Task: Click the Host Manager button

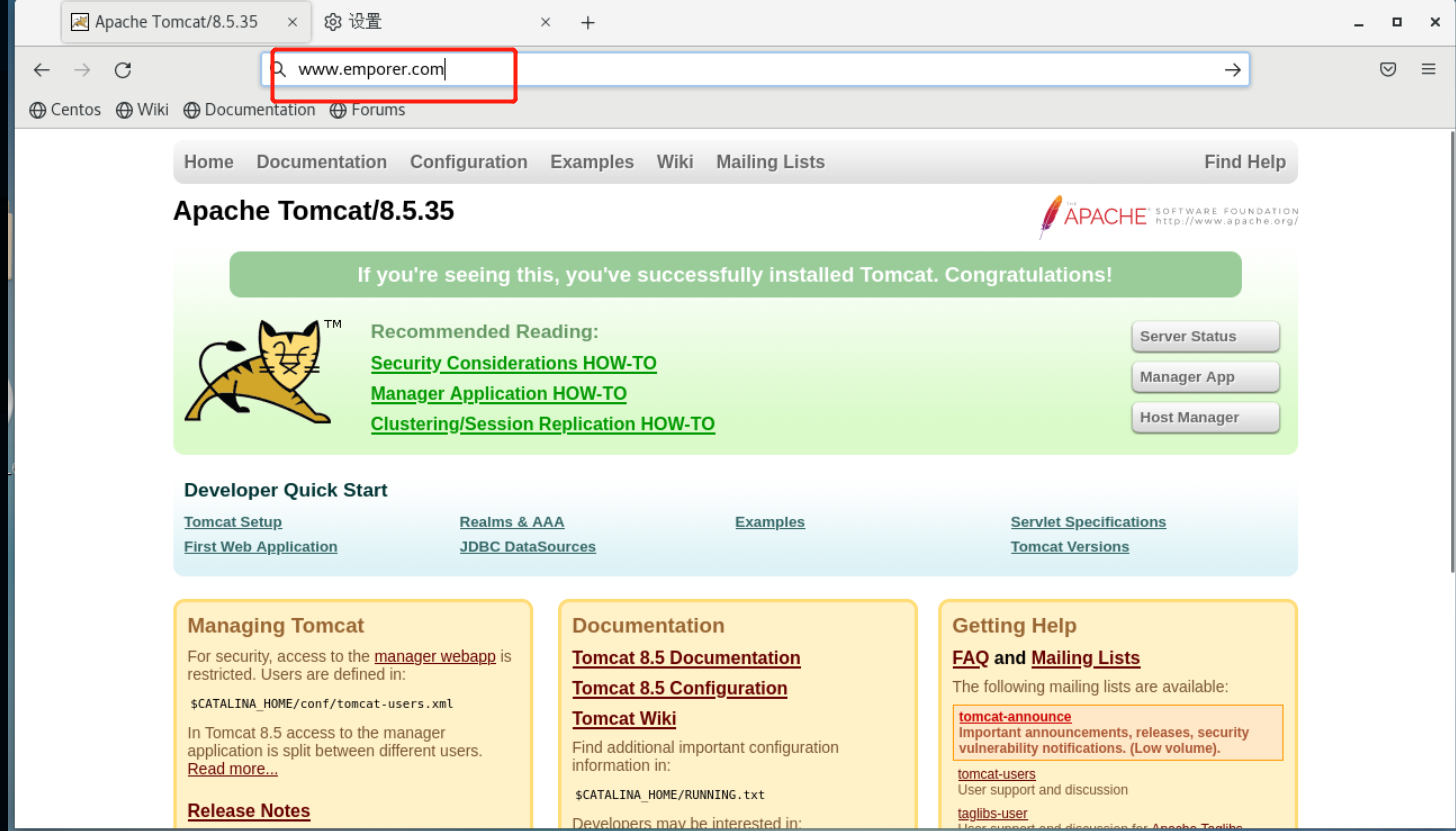Action: coord(1205,418)
